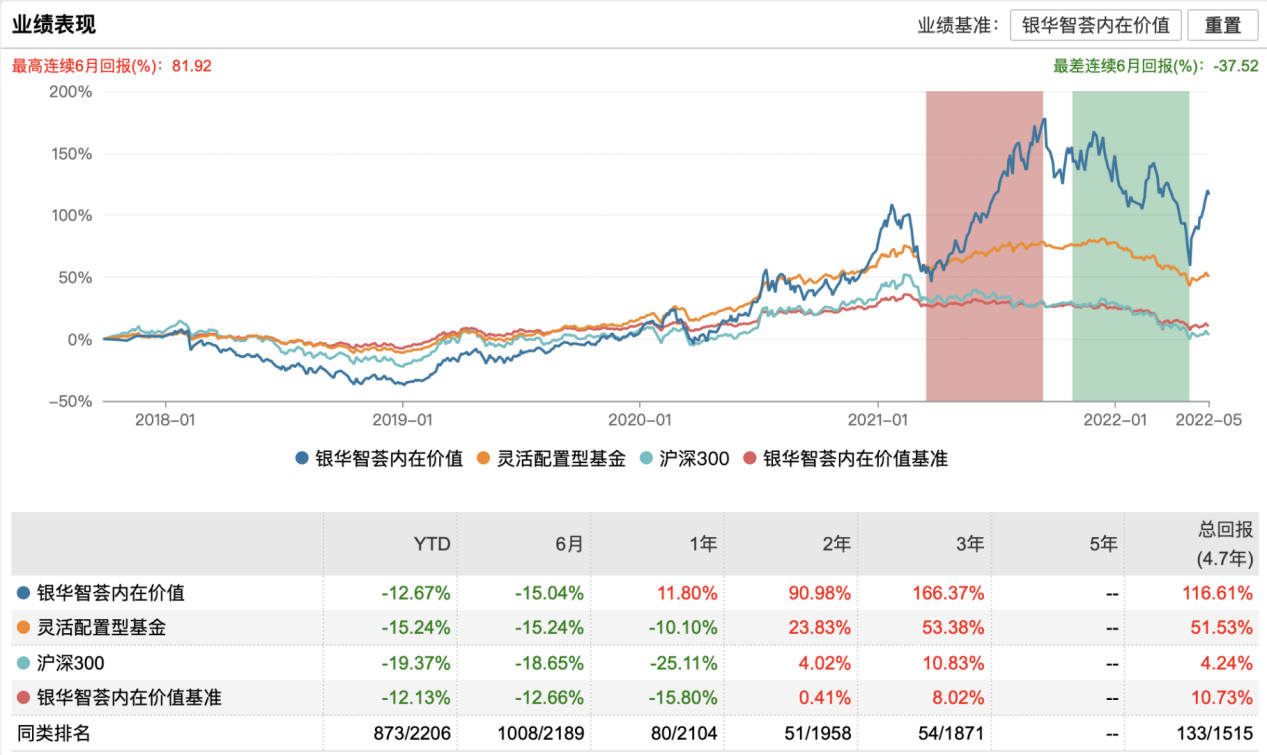Click the teal bullet in the 沪深300 table row
Screen dimensions: 1267x755
(x=23, y=663)
